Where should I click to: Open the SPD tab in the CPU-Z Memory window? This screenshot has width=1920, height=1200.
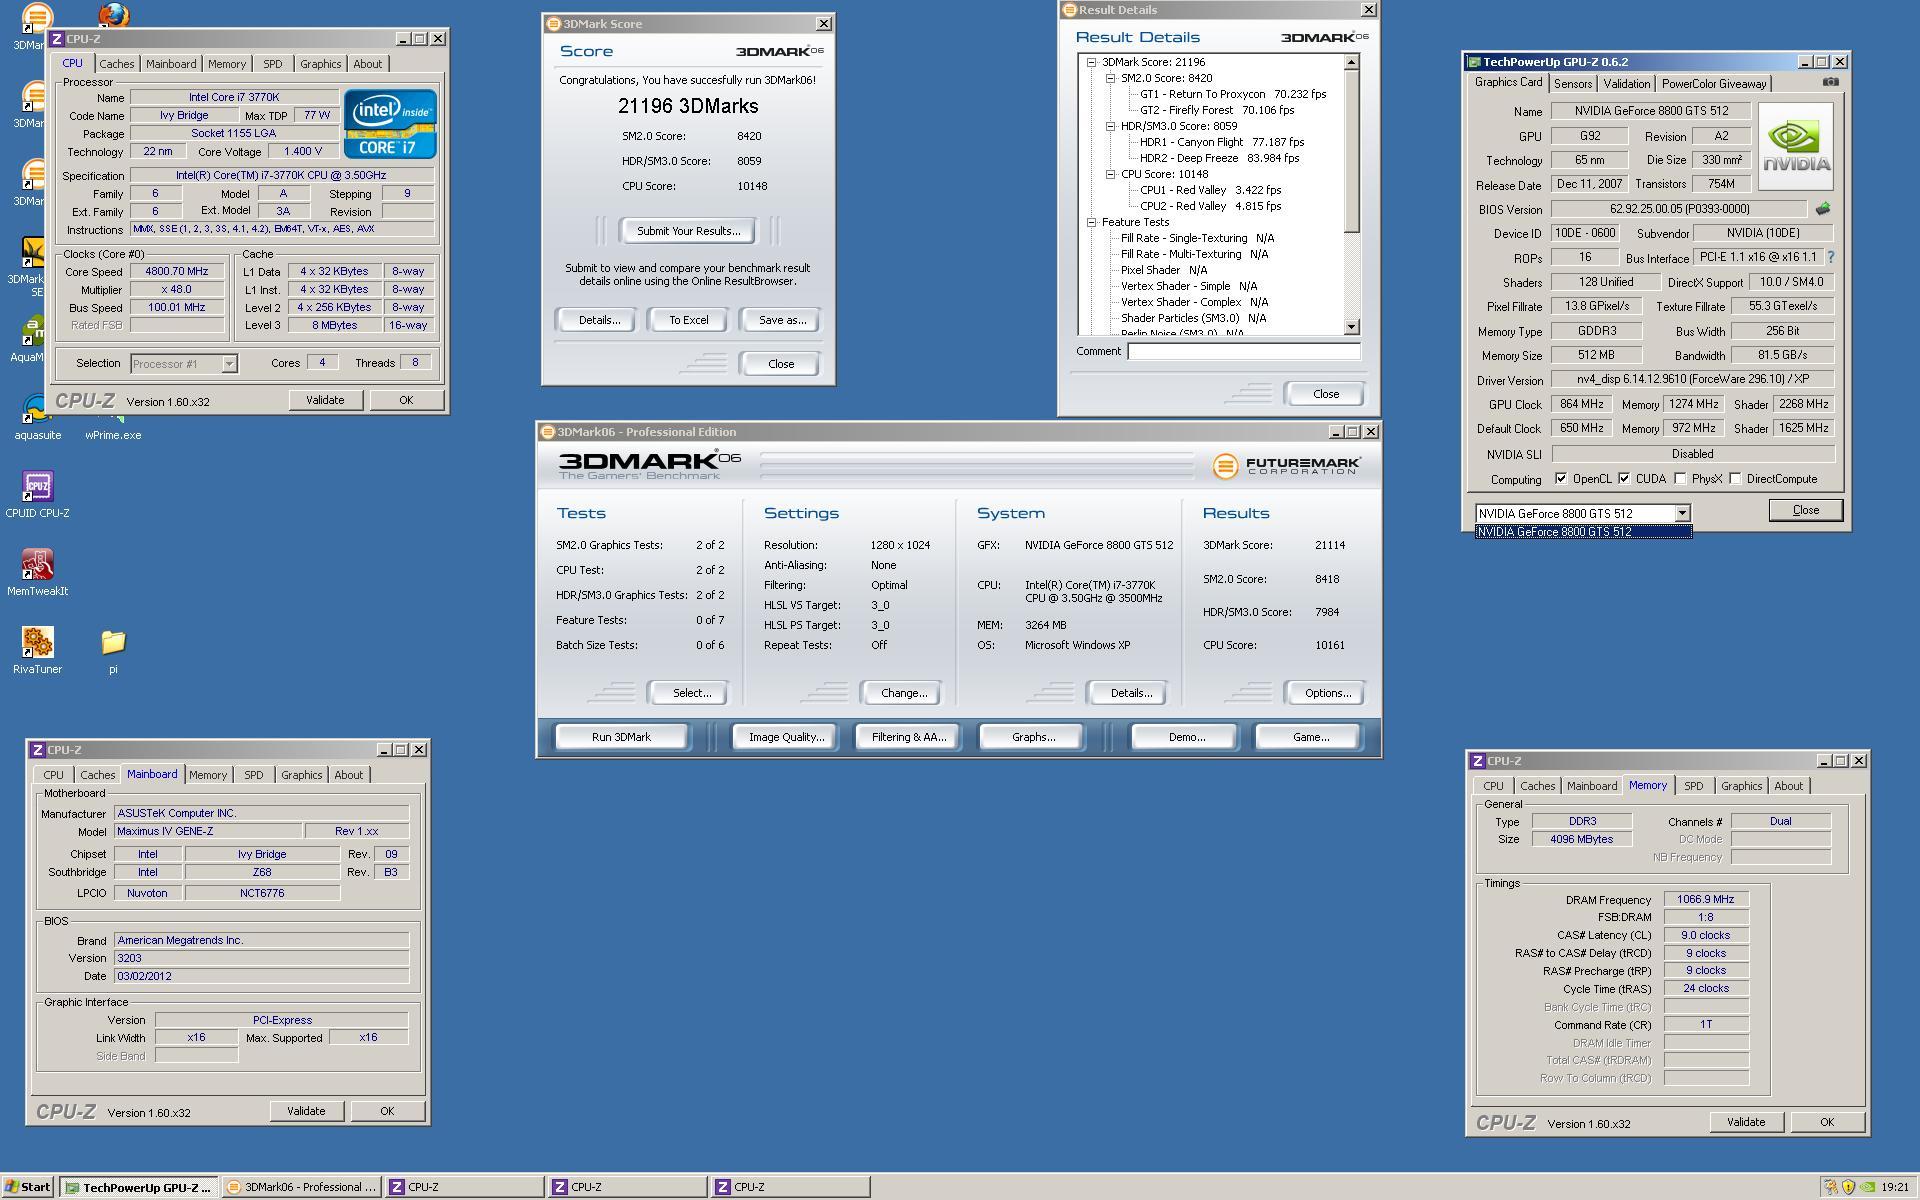click(x=1693, y=786)
